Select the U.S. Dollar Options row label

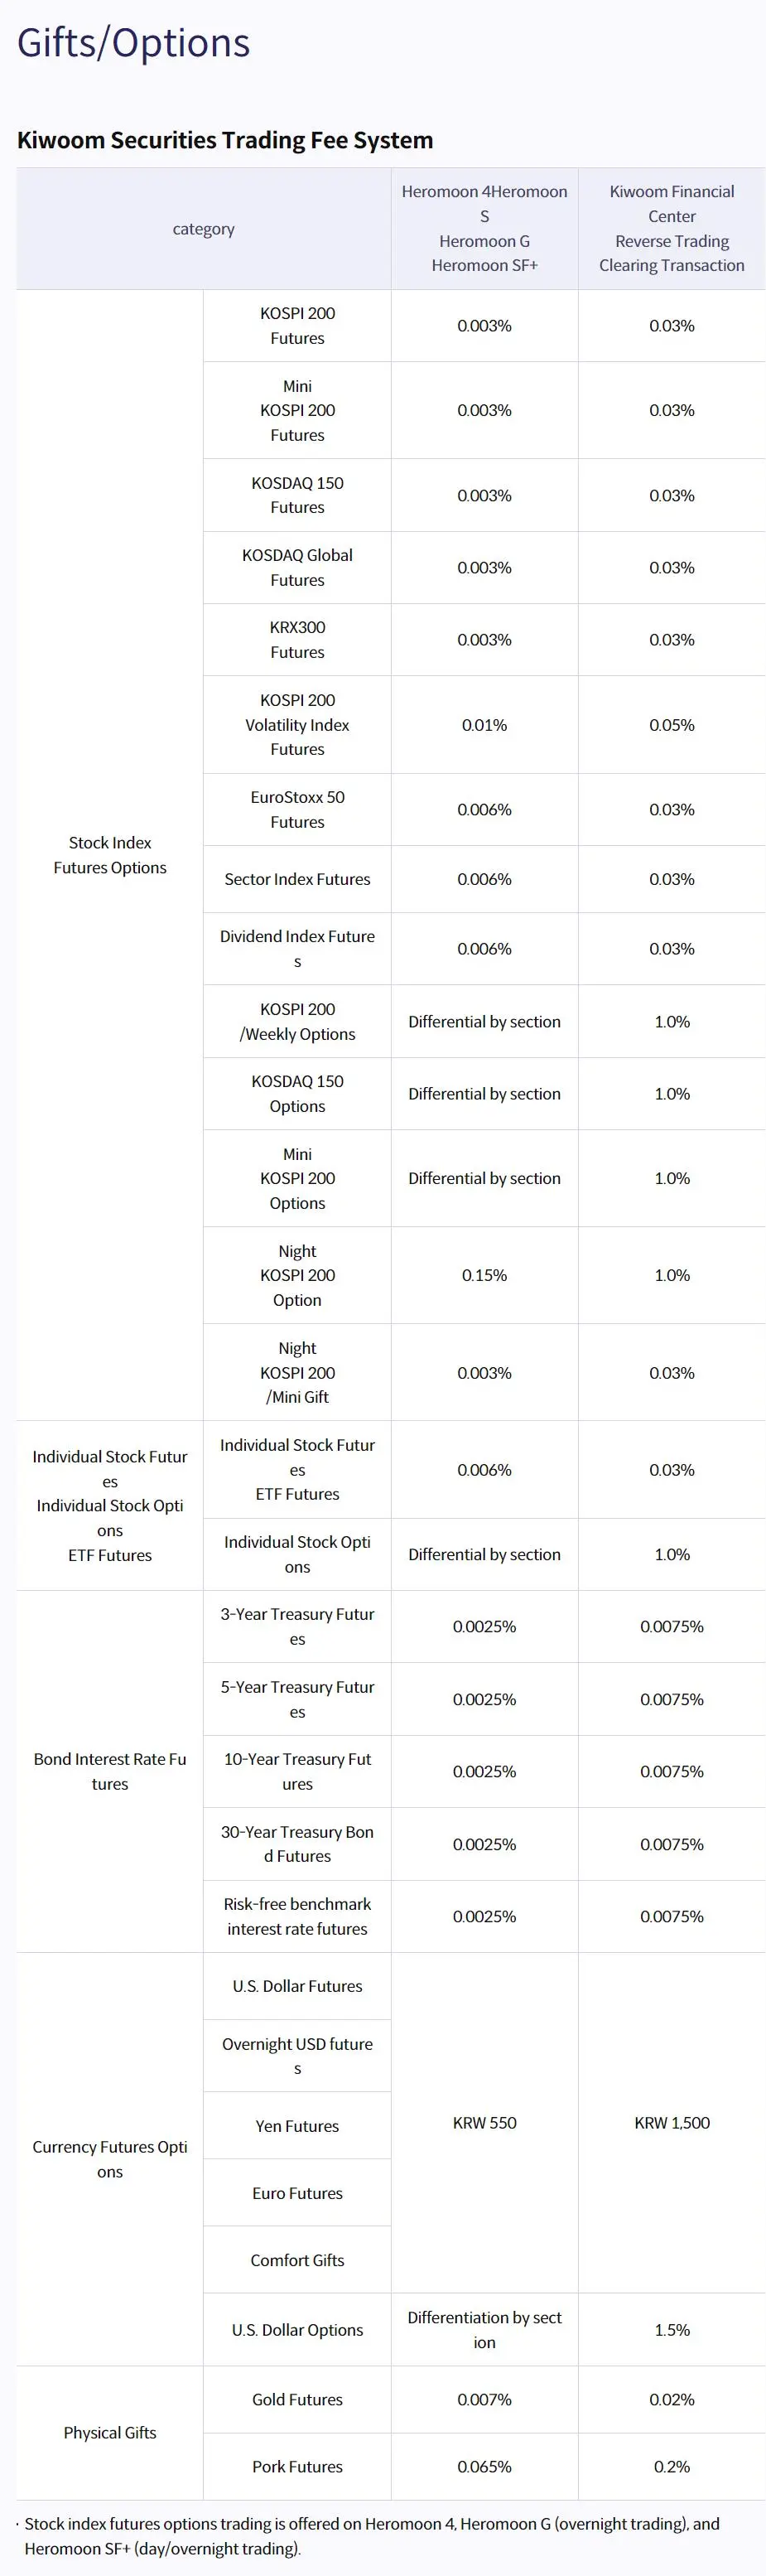coord(297,2329)
